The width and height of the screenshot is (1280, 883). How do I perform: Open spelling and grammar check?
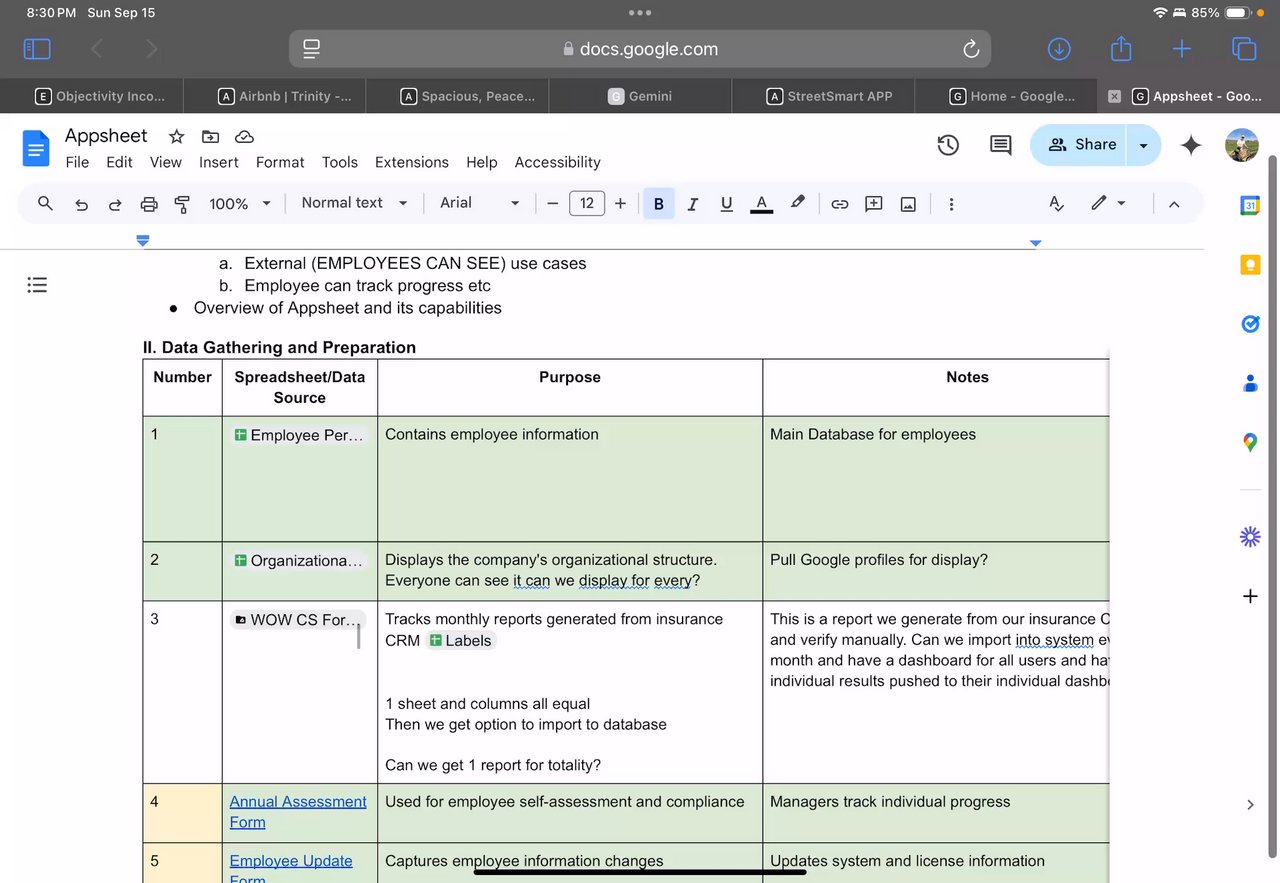[1057, 204]
